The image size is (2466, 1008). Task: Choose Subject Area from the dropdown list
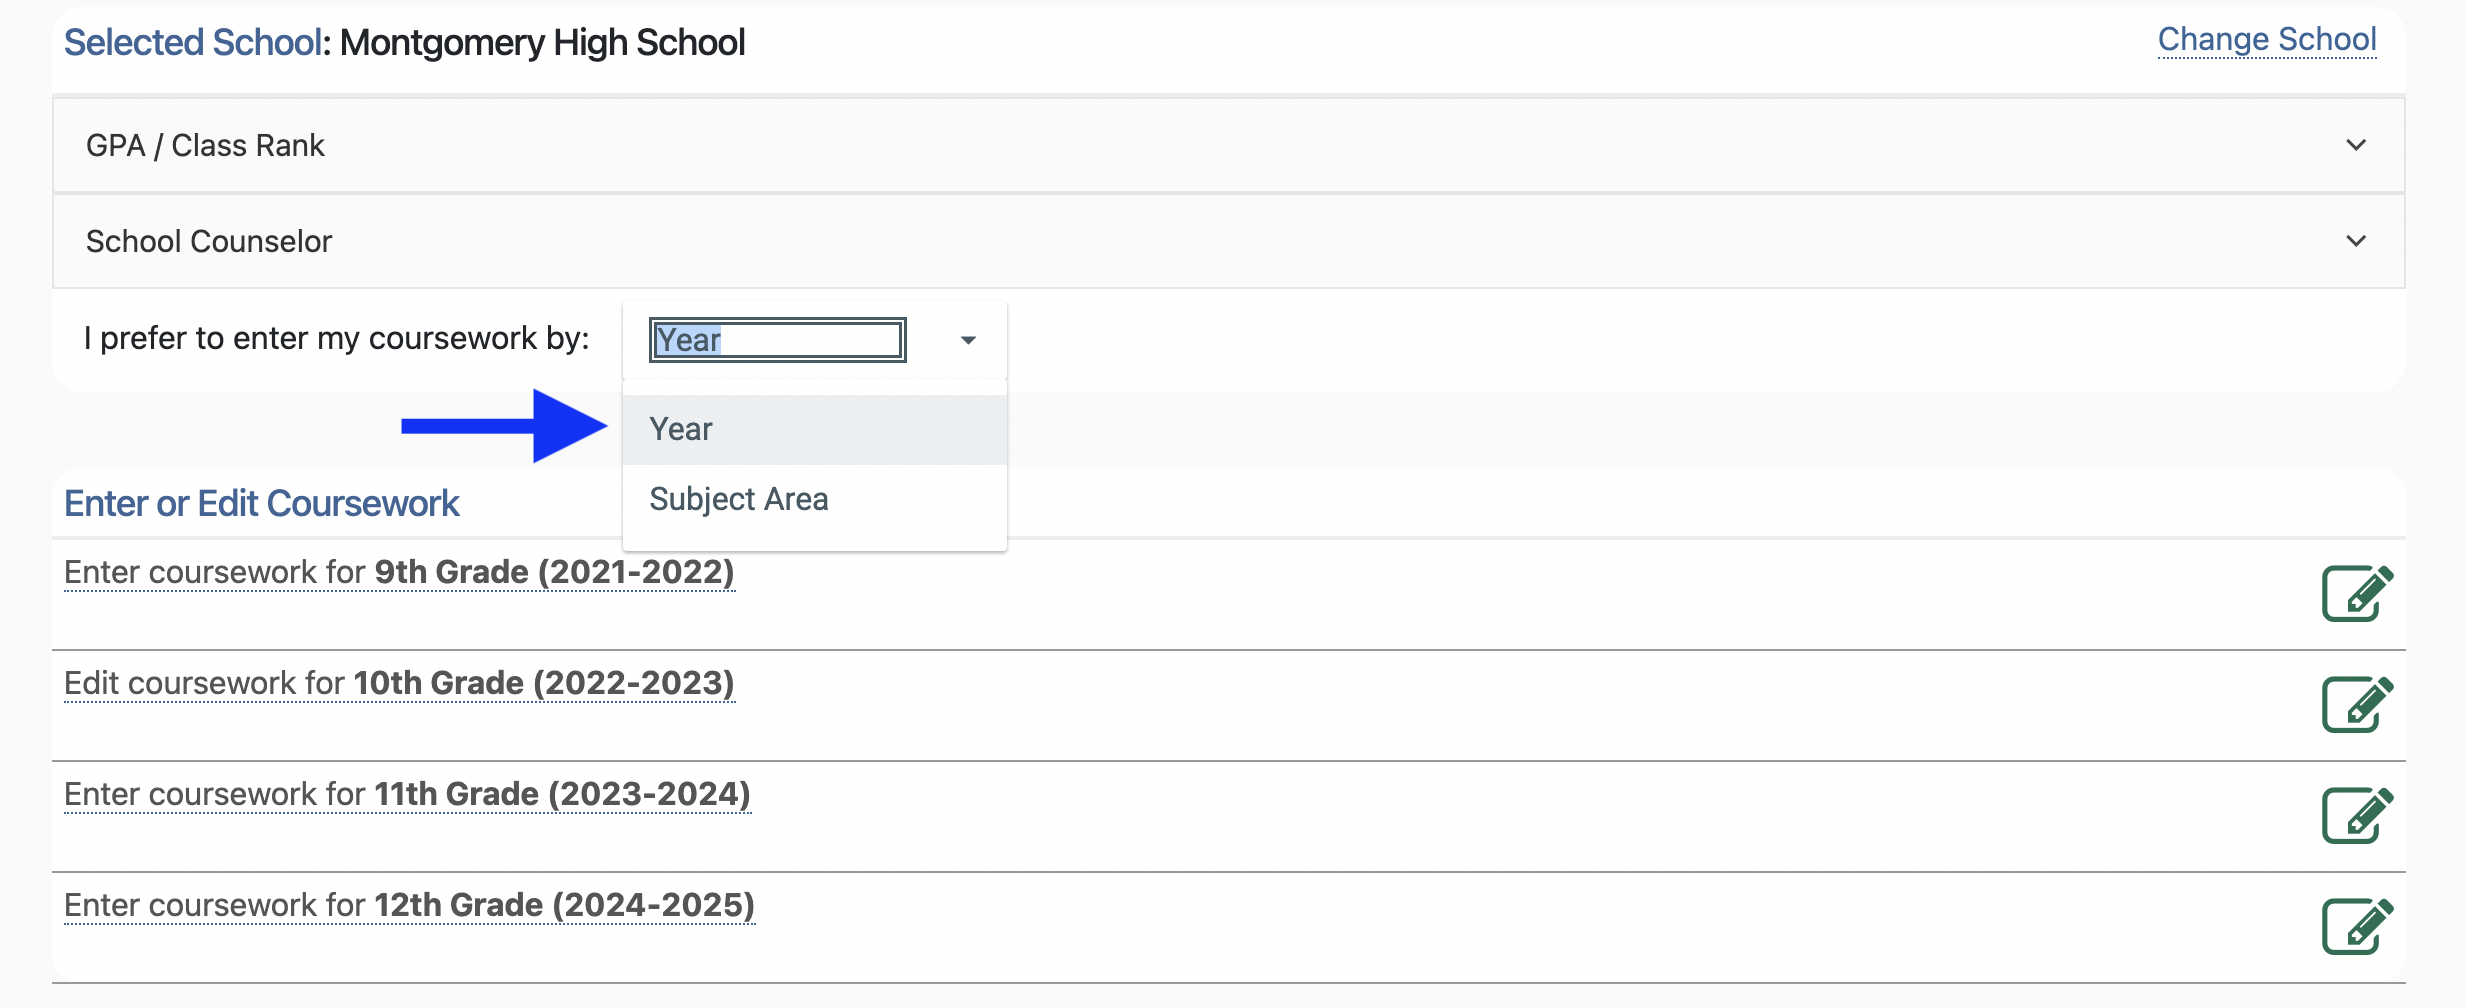point(739,499)
